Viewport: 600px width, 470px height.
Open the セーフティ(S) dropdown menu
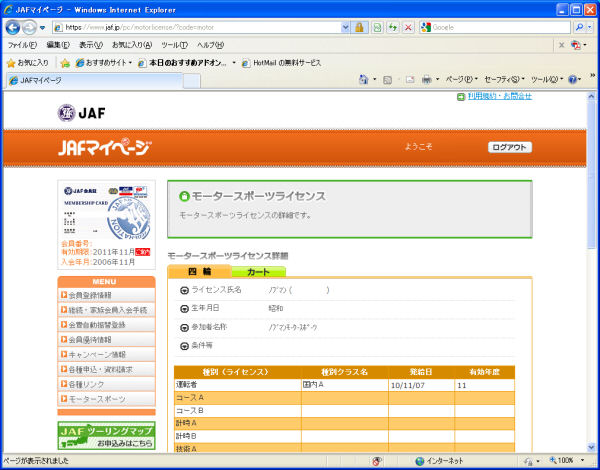(503, 79)
